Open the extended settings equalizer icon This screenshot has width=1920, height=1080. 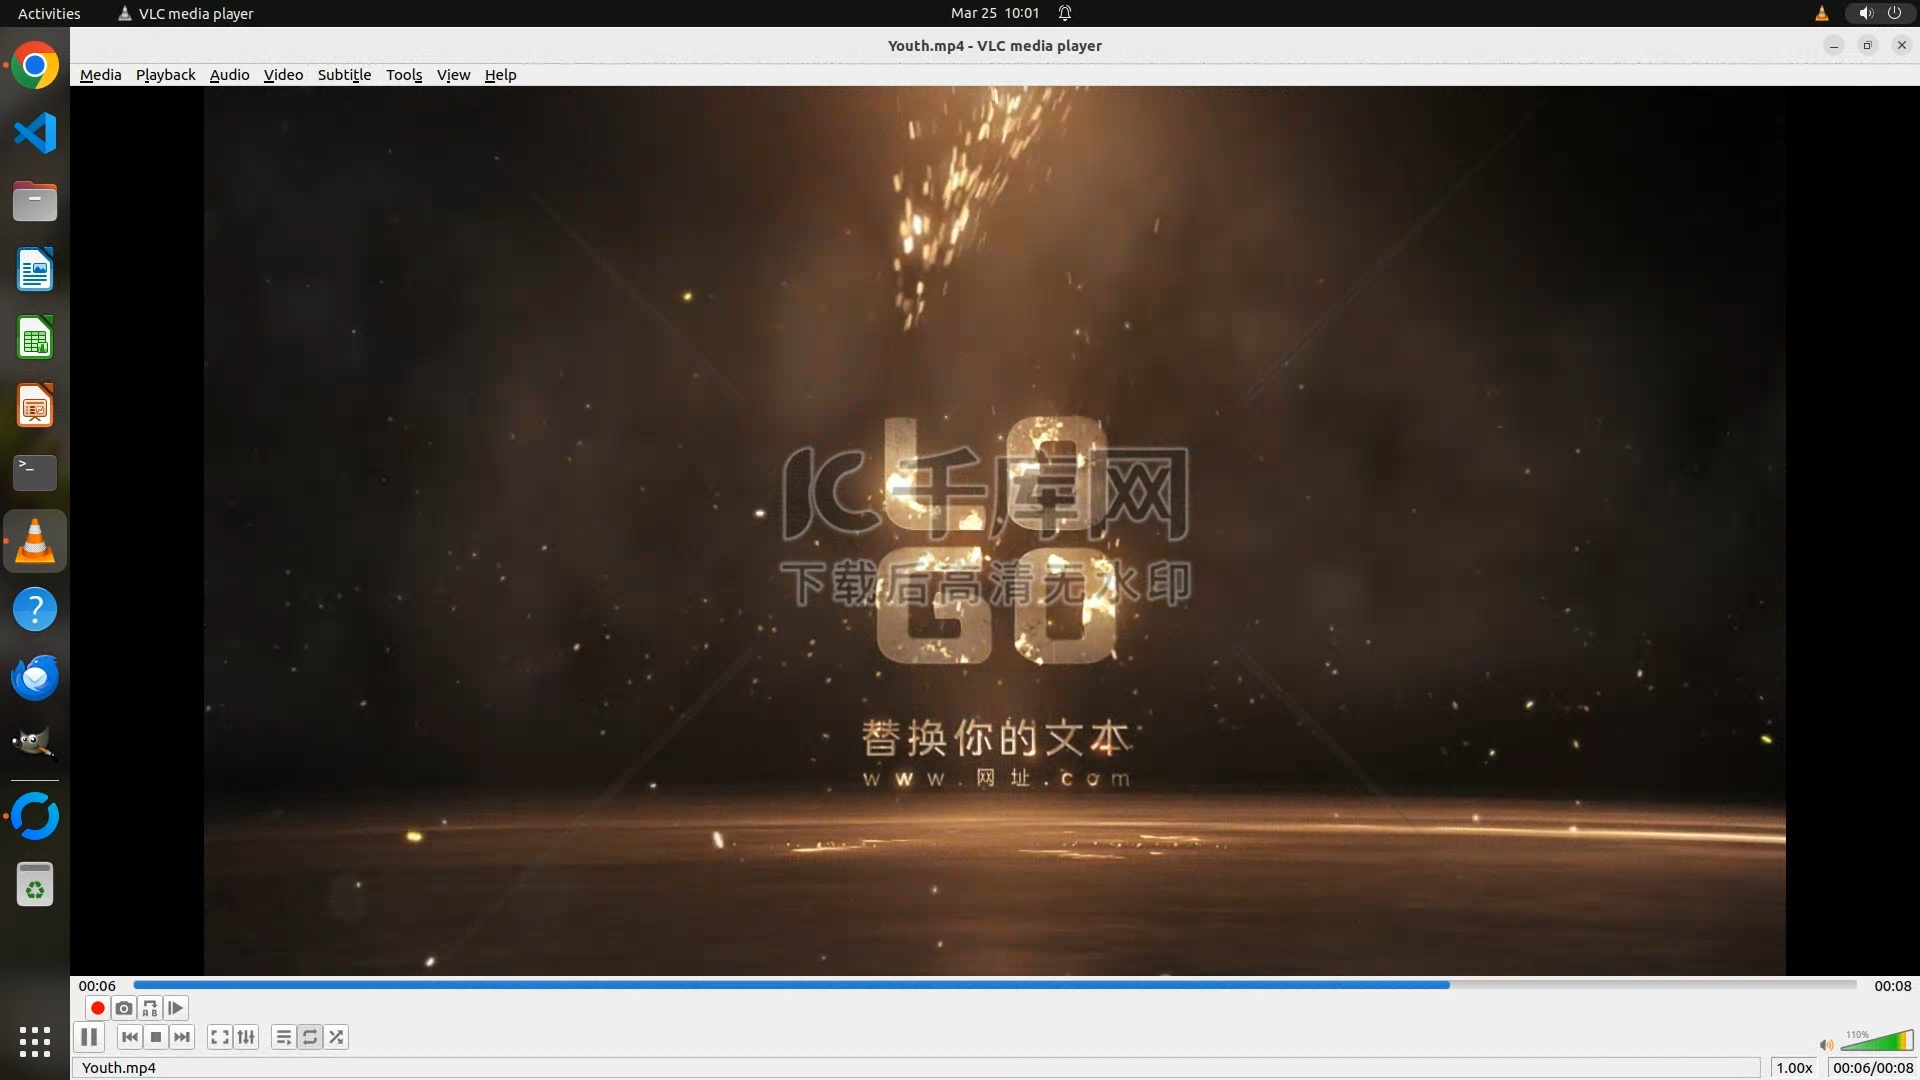click(x=246, y=1037)
